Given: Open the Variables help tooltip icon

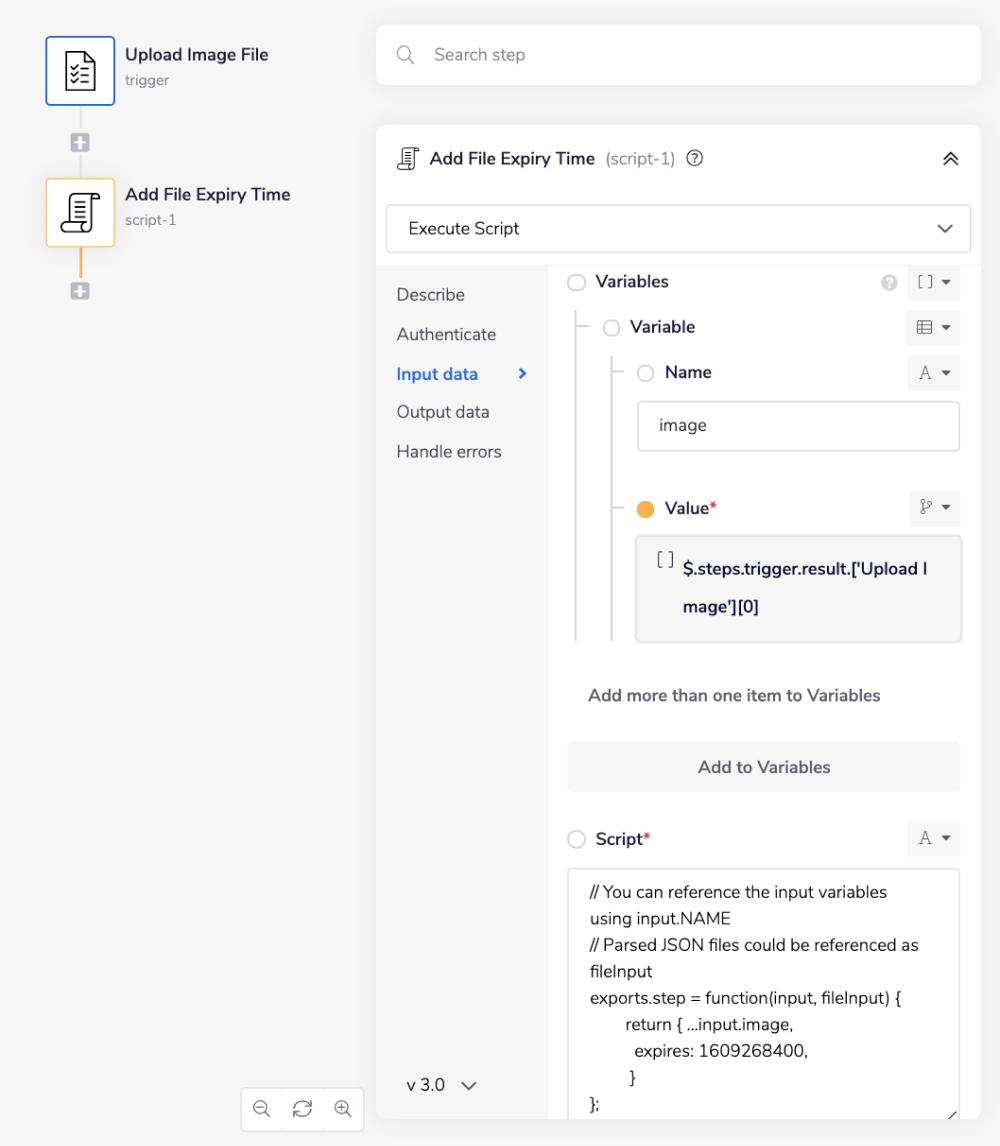Looking at the screenshot, I should (x=889, y=282).
